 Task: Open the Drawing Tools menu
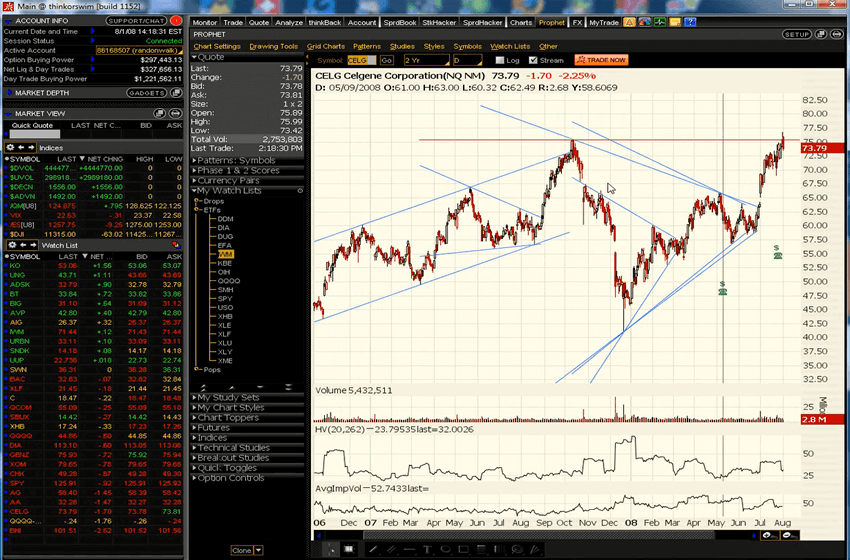(273, 46)
